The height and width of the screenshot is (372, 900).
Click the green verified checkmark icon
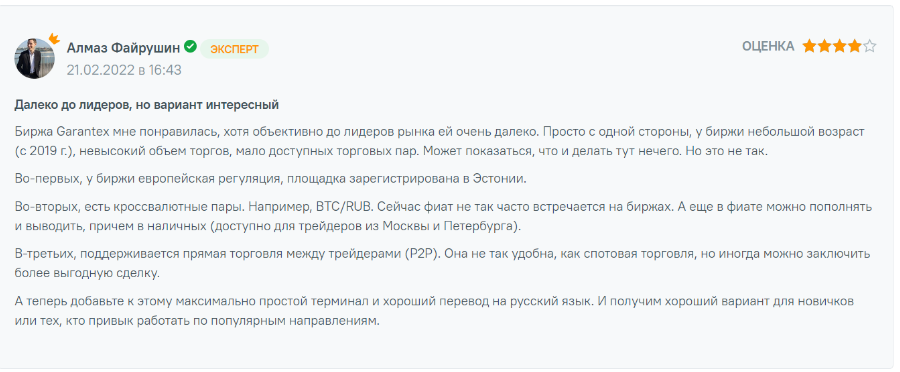point(190,46)
